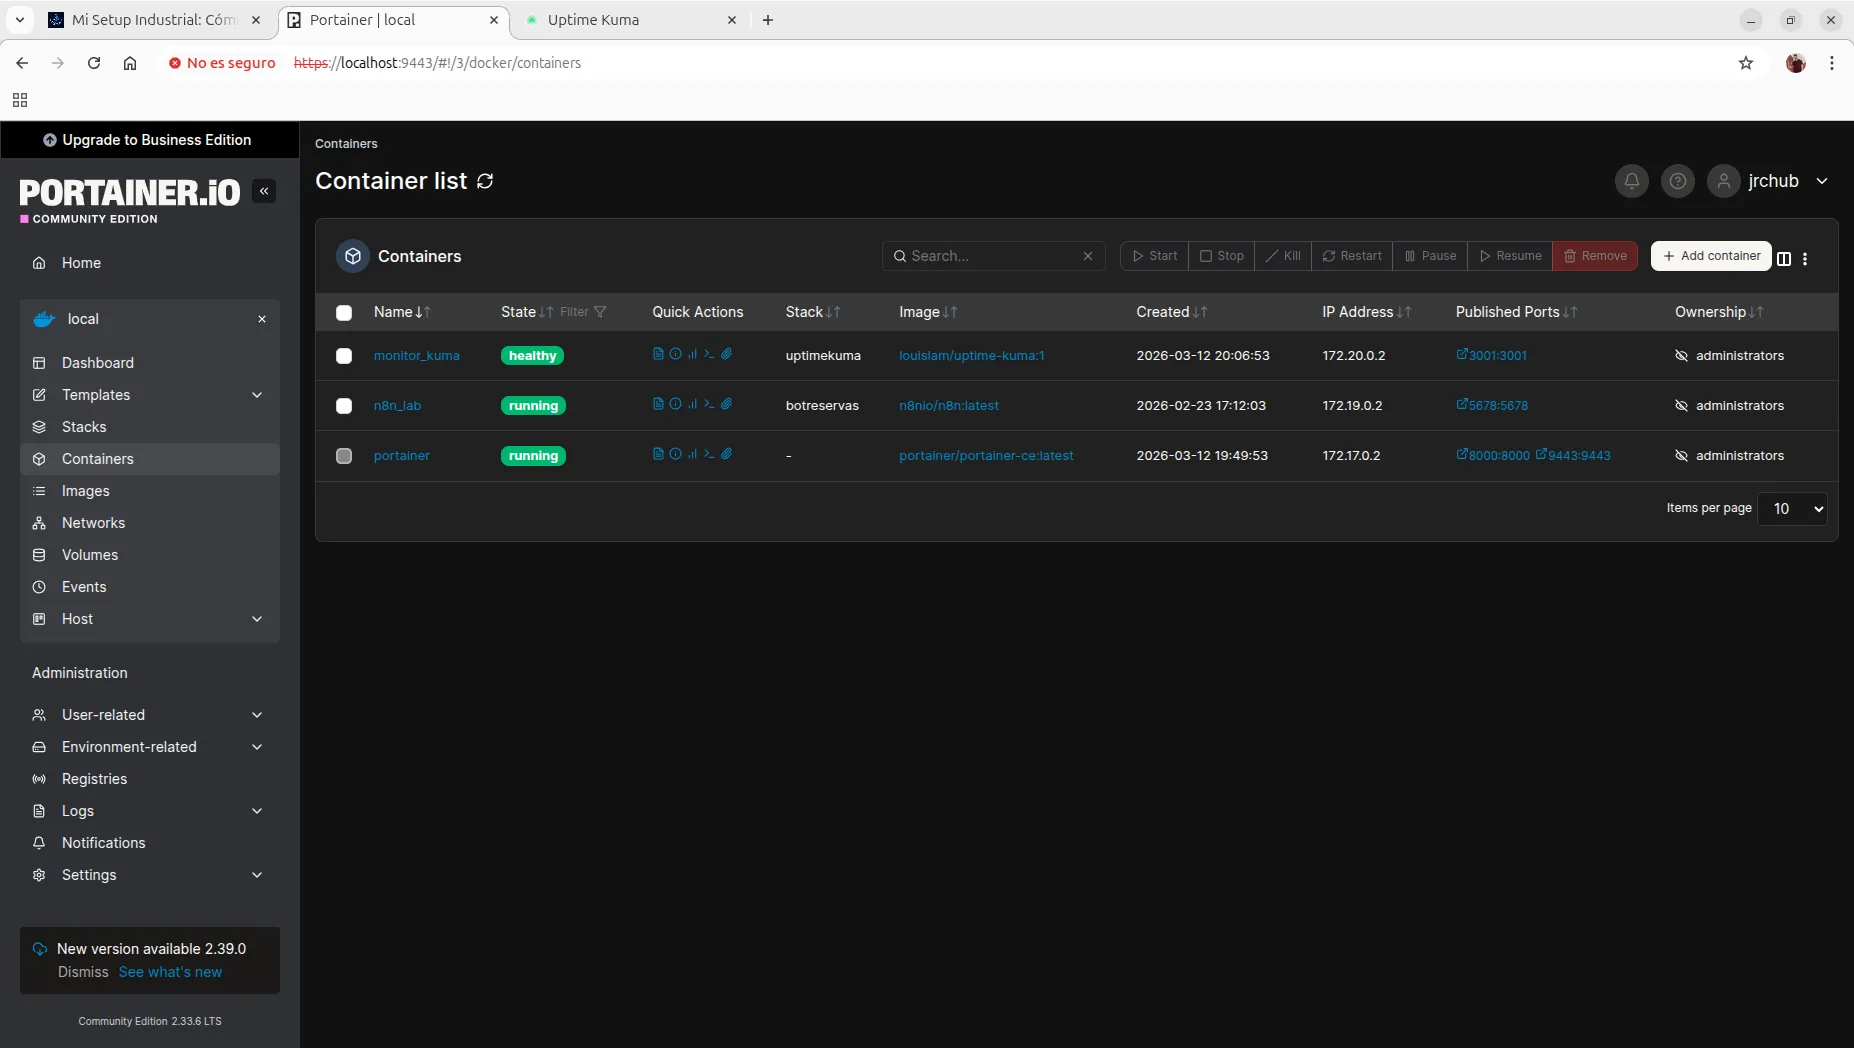
Task: Open published port 3001:3001 link
Action: pyautogui.click(x=1491, y=355)
